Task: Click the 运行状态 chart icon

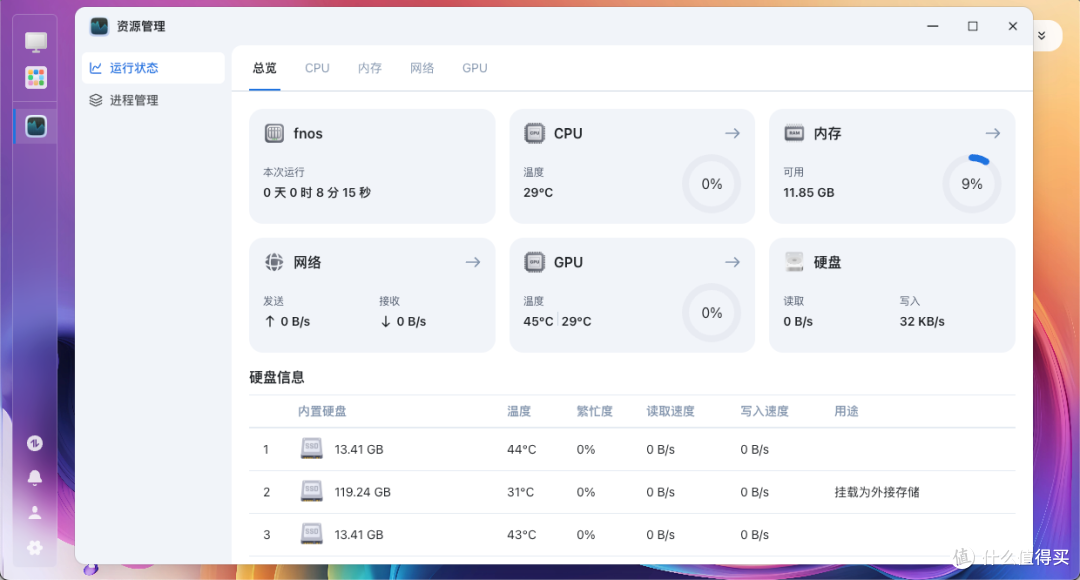Action: point(96,68)
